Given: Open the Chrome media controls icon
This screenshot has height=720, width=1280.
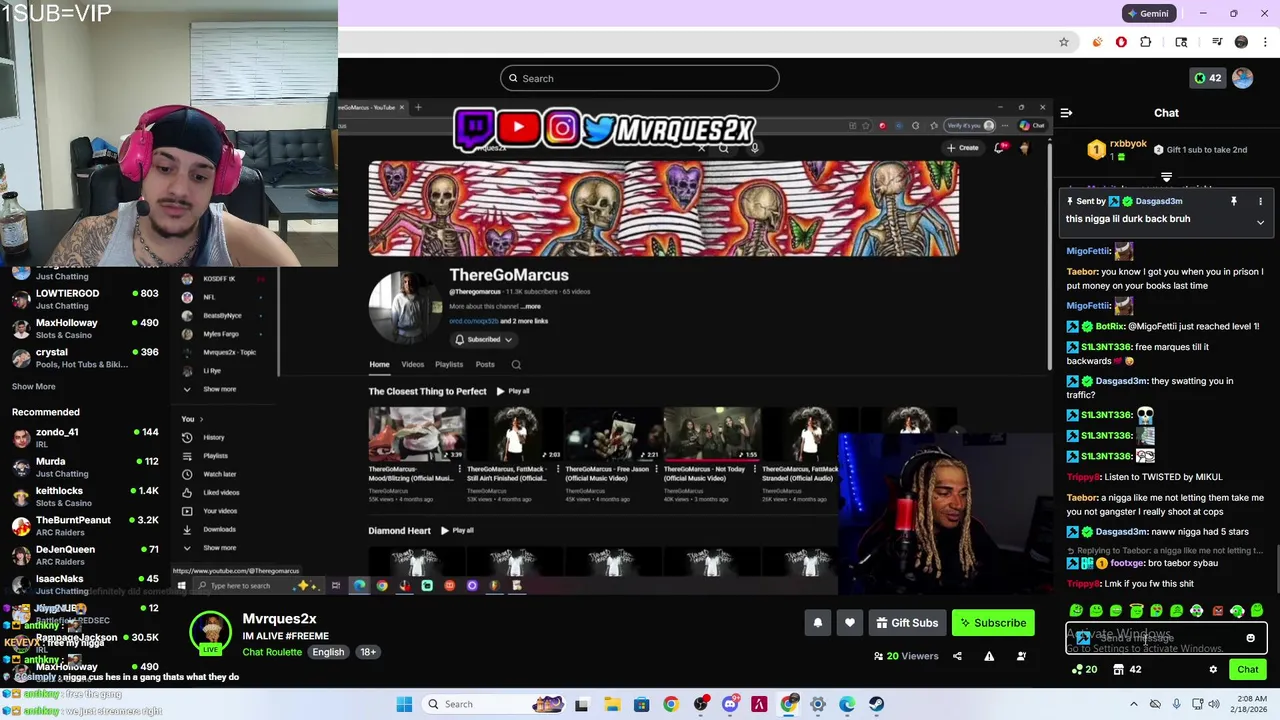Looking at the screenshot, I should [x=1217, y=42].
